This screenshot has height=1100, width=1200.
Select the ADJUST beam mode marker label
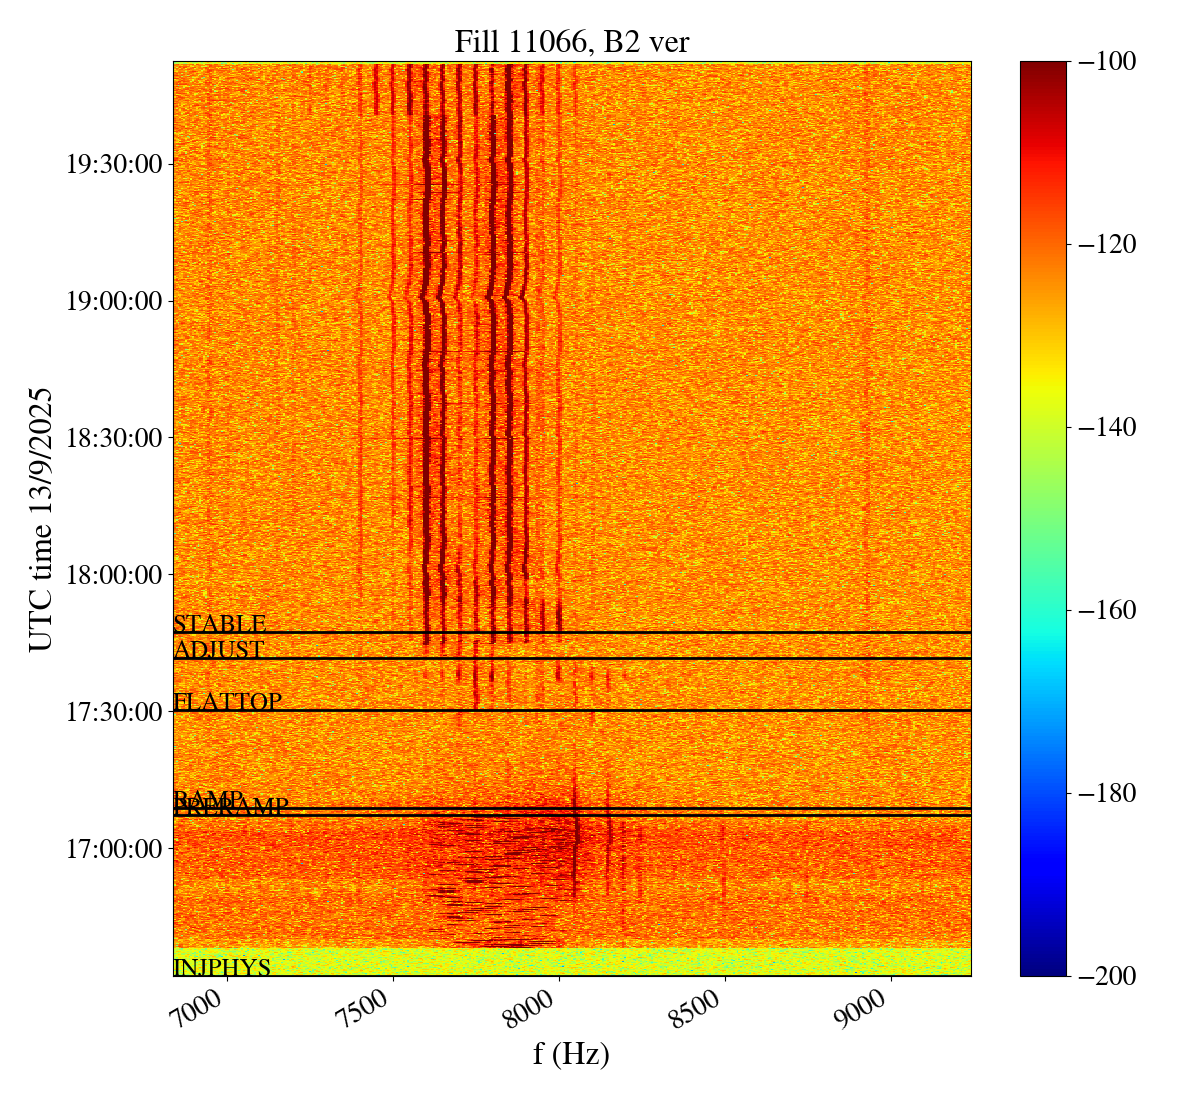coord(218,650)
